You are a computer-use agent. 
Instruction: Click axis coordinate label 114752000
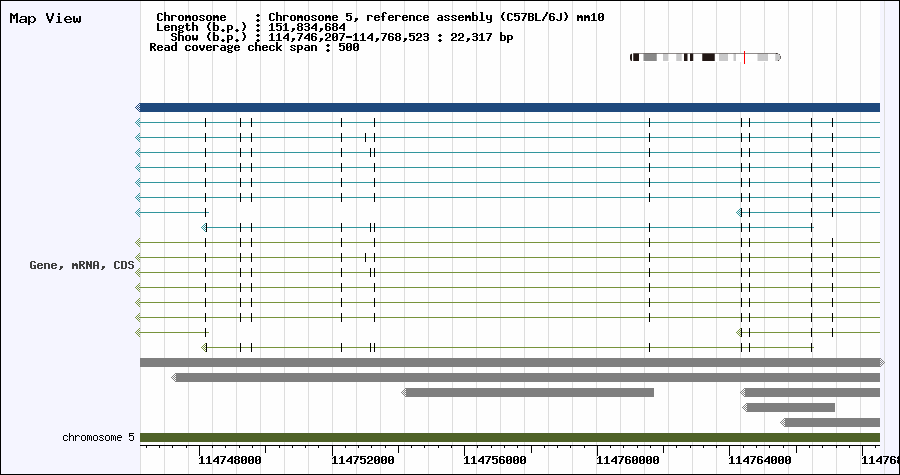(363, 460)
